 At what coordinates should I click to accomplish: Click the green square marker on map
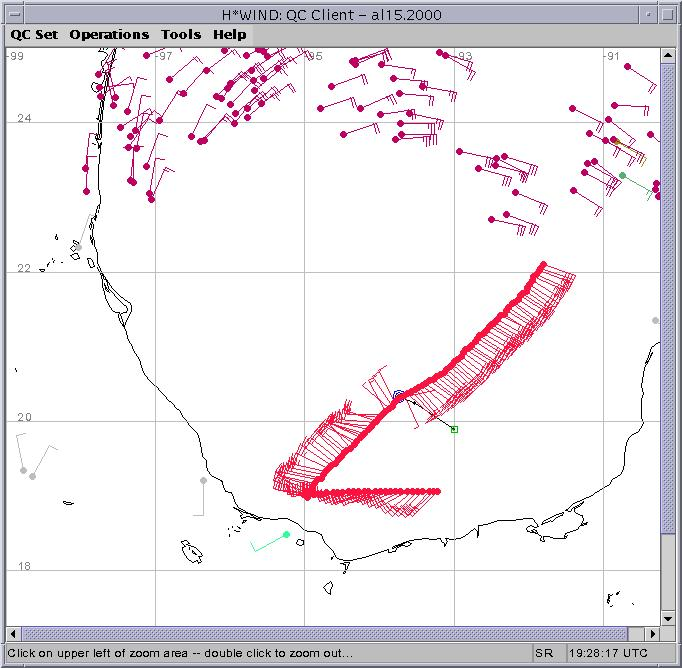point(454,429)
